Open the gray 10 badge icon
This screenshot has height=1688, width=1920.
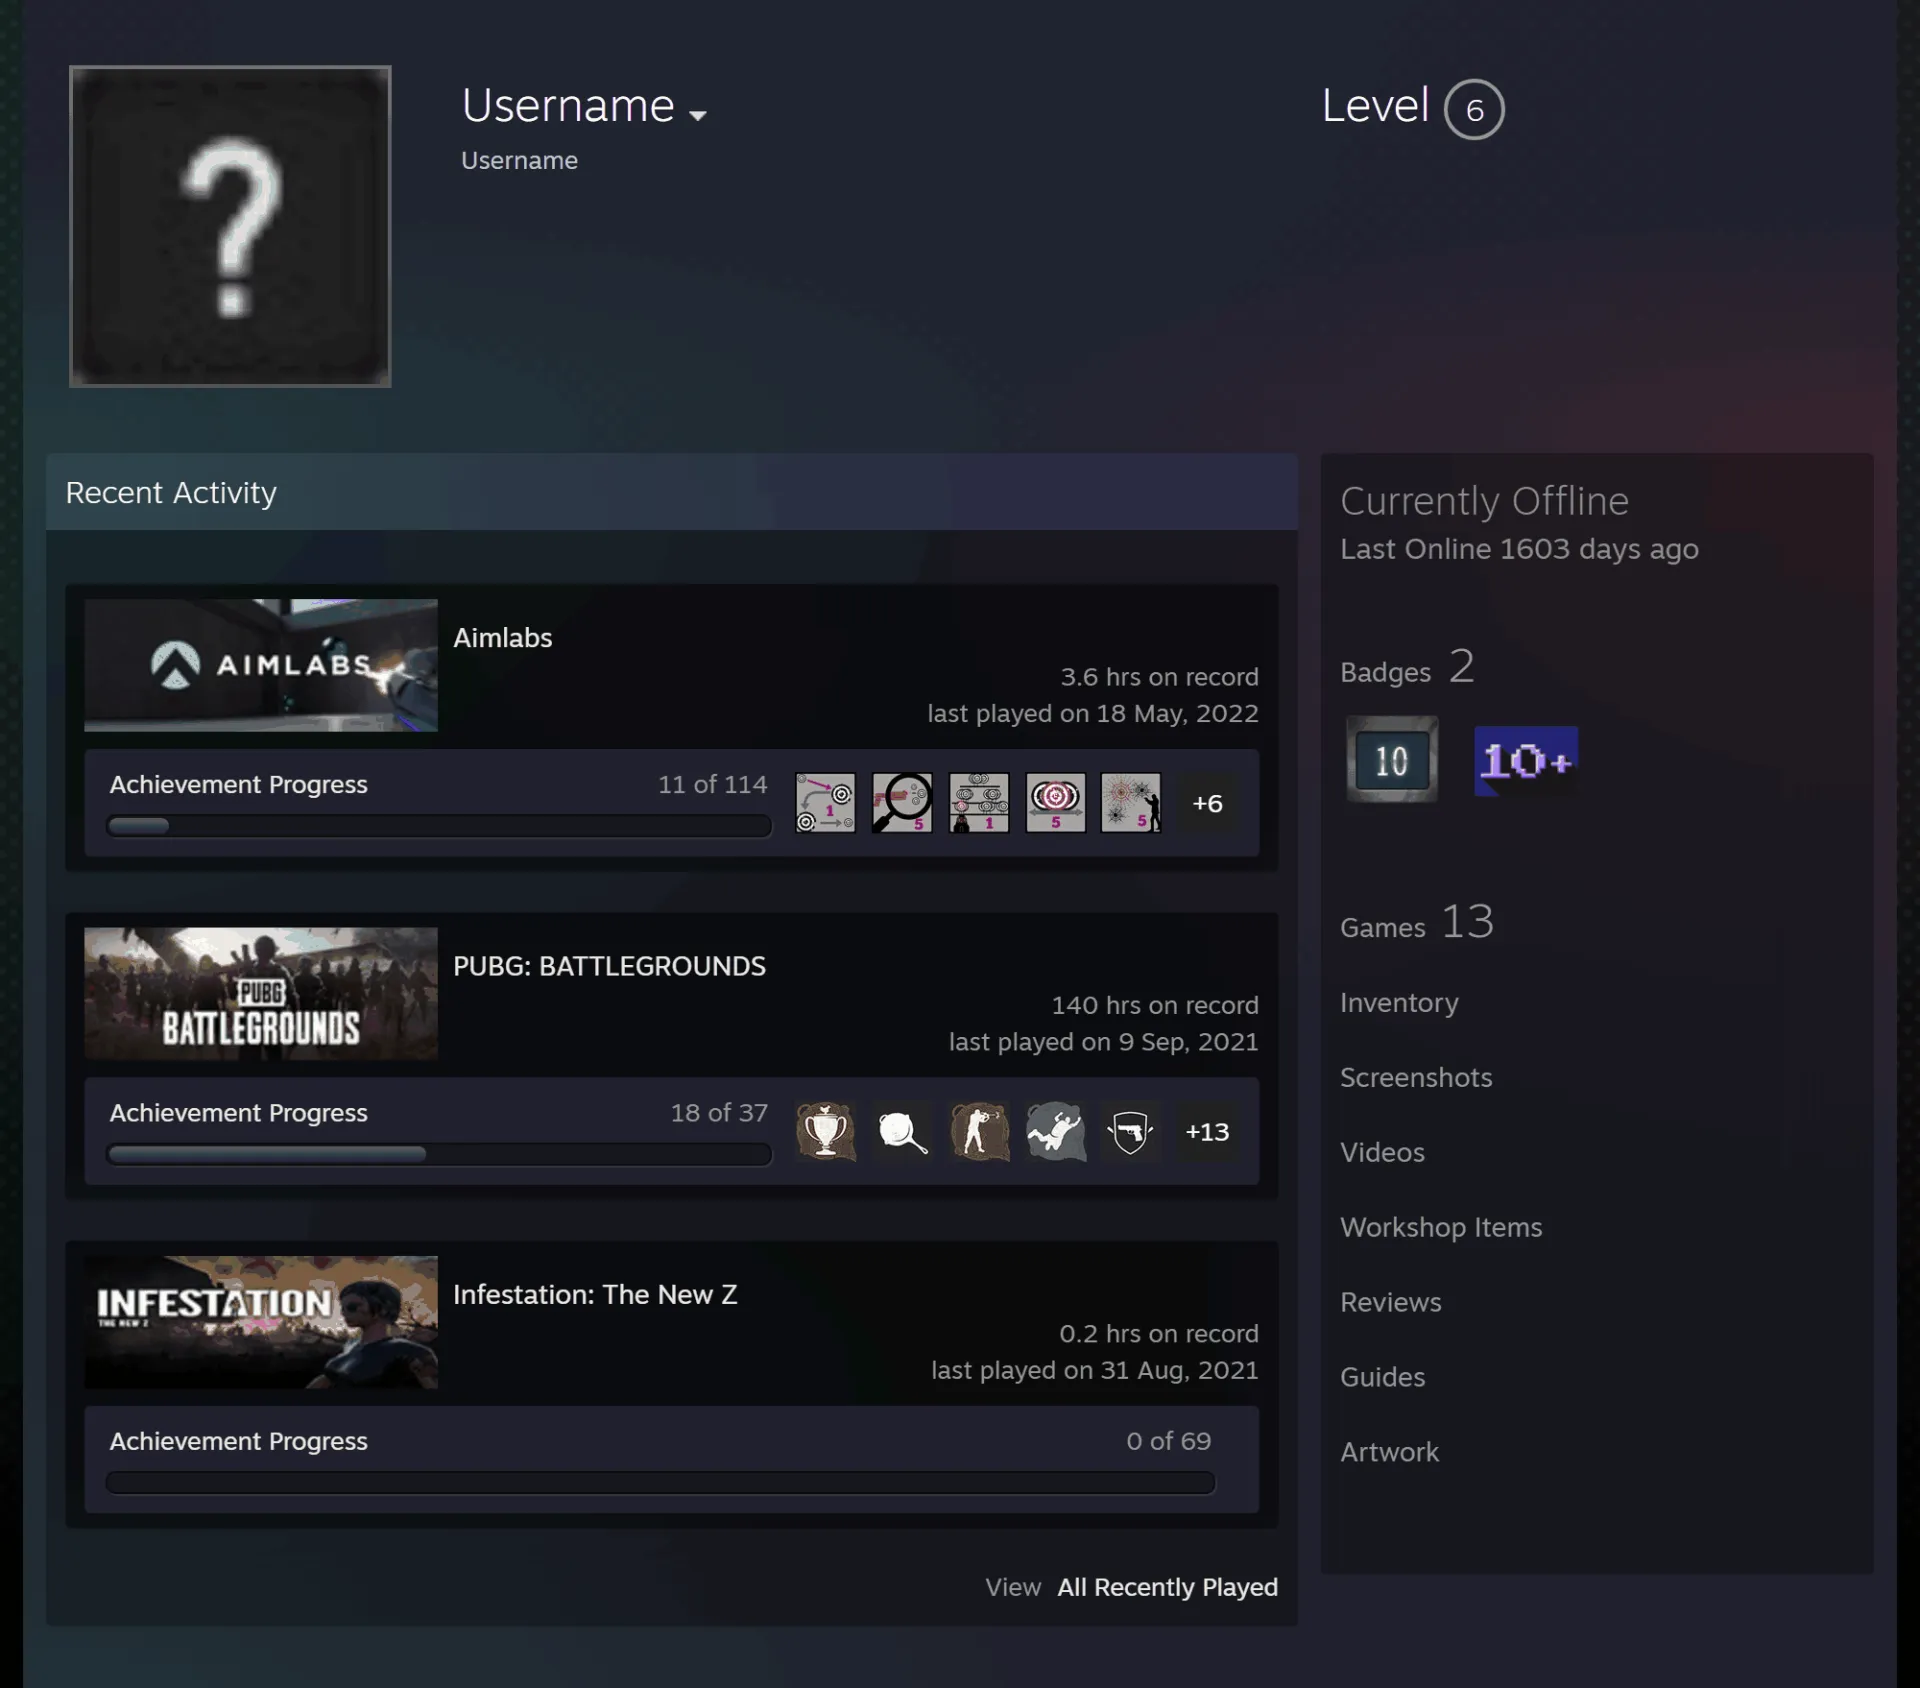click(1392, 759)
